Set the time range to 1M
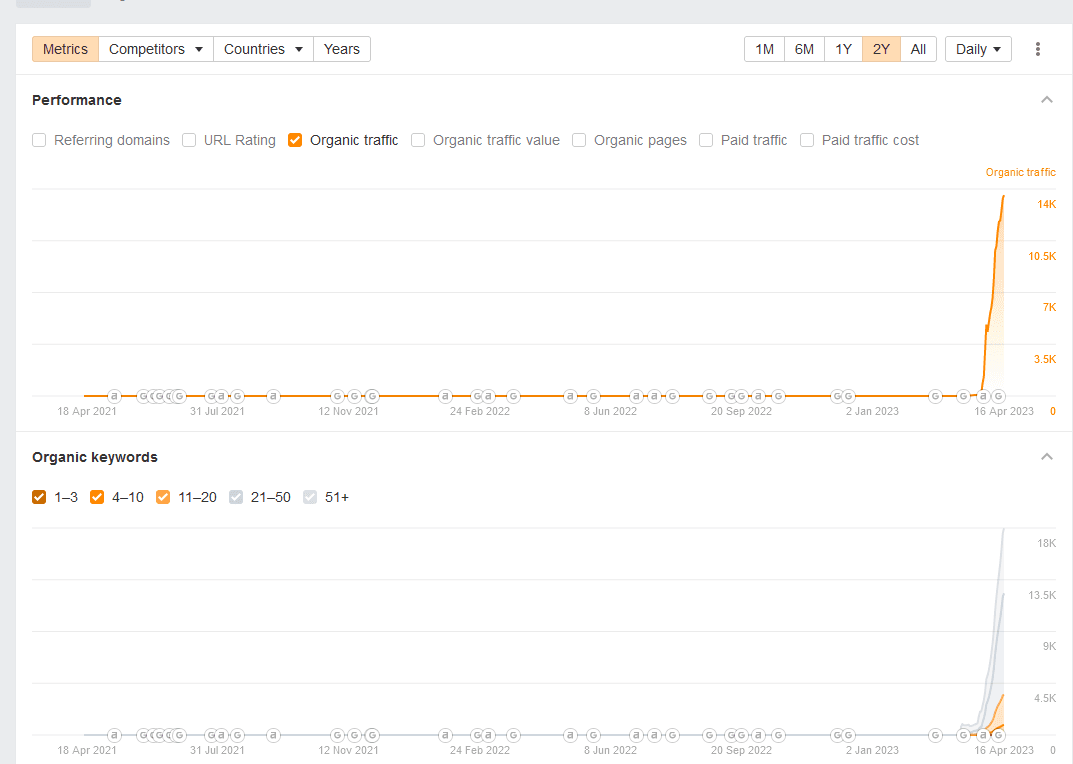1073x764 pixels. [764, 49]
